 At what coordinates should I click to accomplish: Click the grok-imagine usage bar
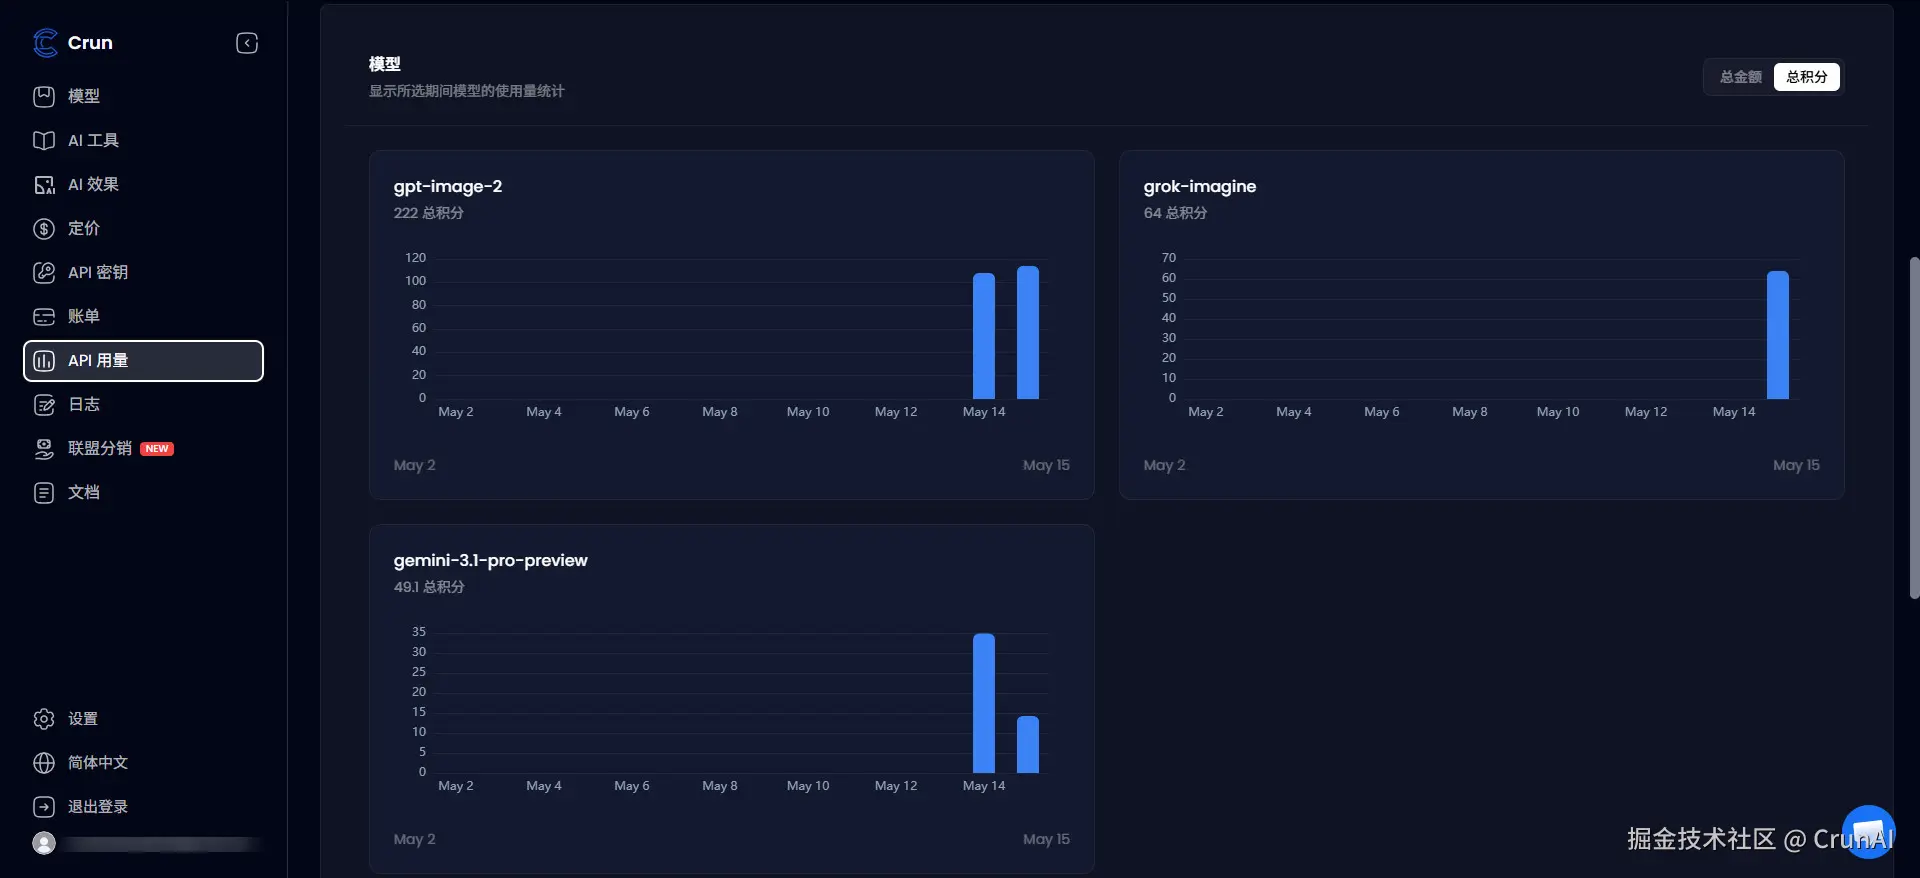[x=1778, y=335]
